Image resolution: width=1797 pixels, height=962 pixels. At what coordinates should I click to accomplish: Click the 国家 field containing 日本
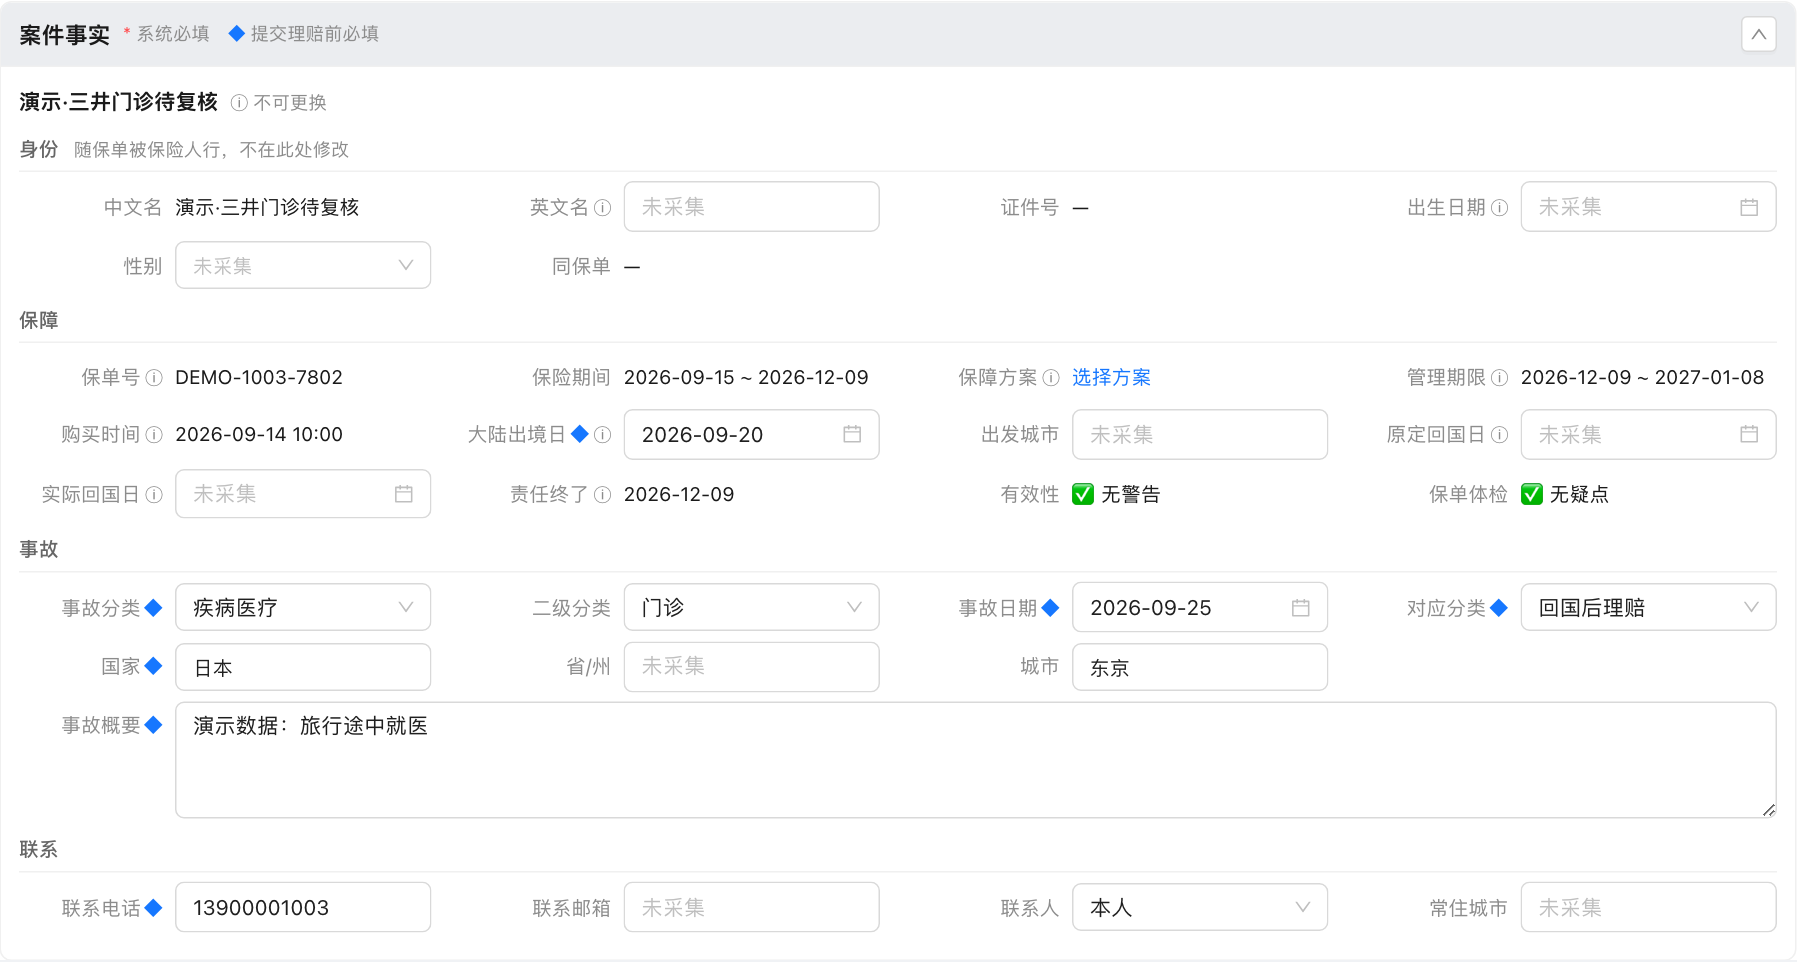pos(303,667)
